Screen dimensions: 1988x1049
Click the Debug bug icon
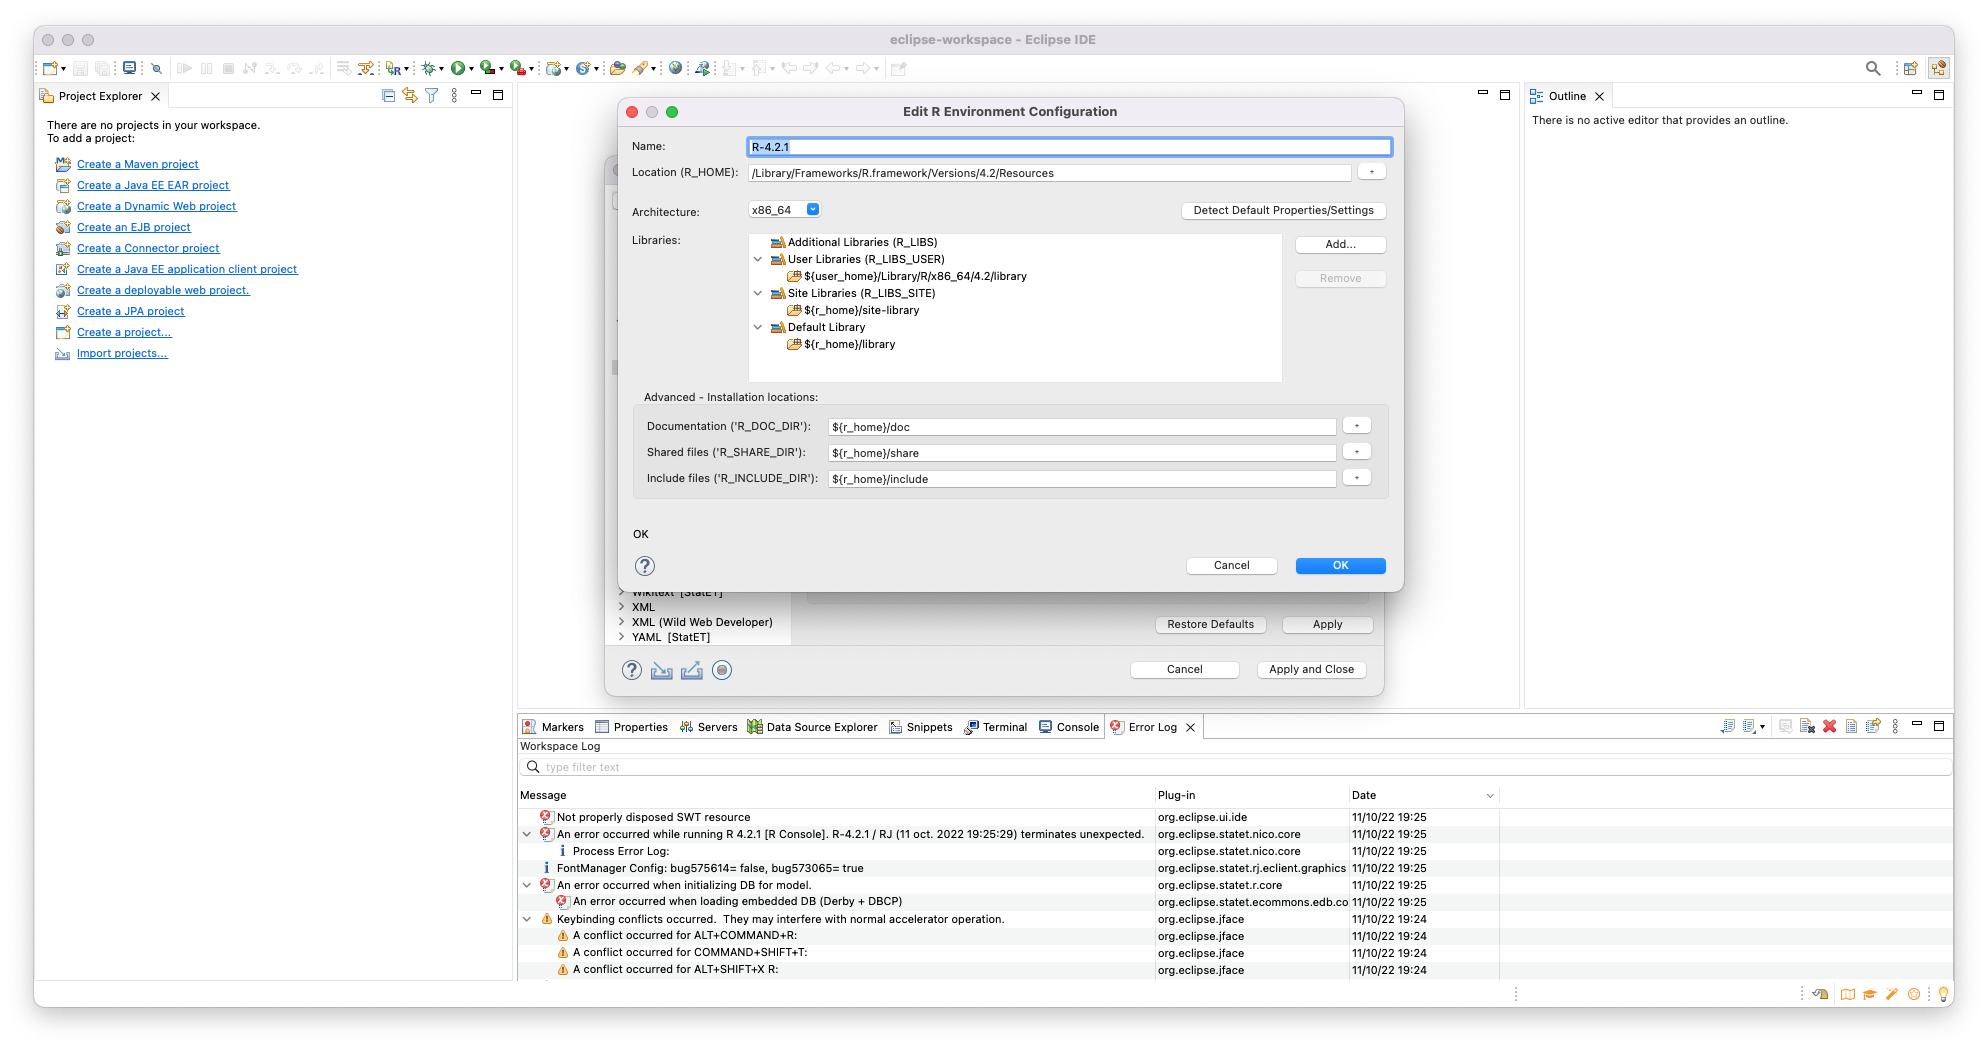tap(429, 68)
